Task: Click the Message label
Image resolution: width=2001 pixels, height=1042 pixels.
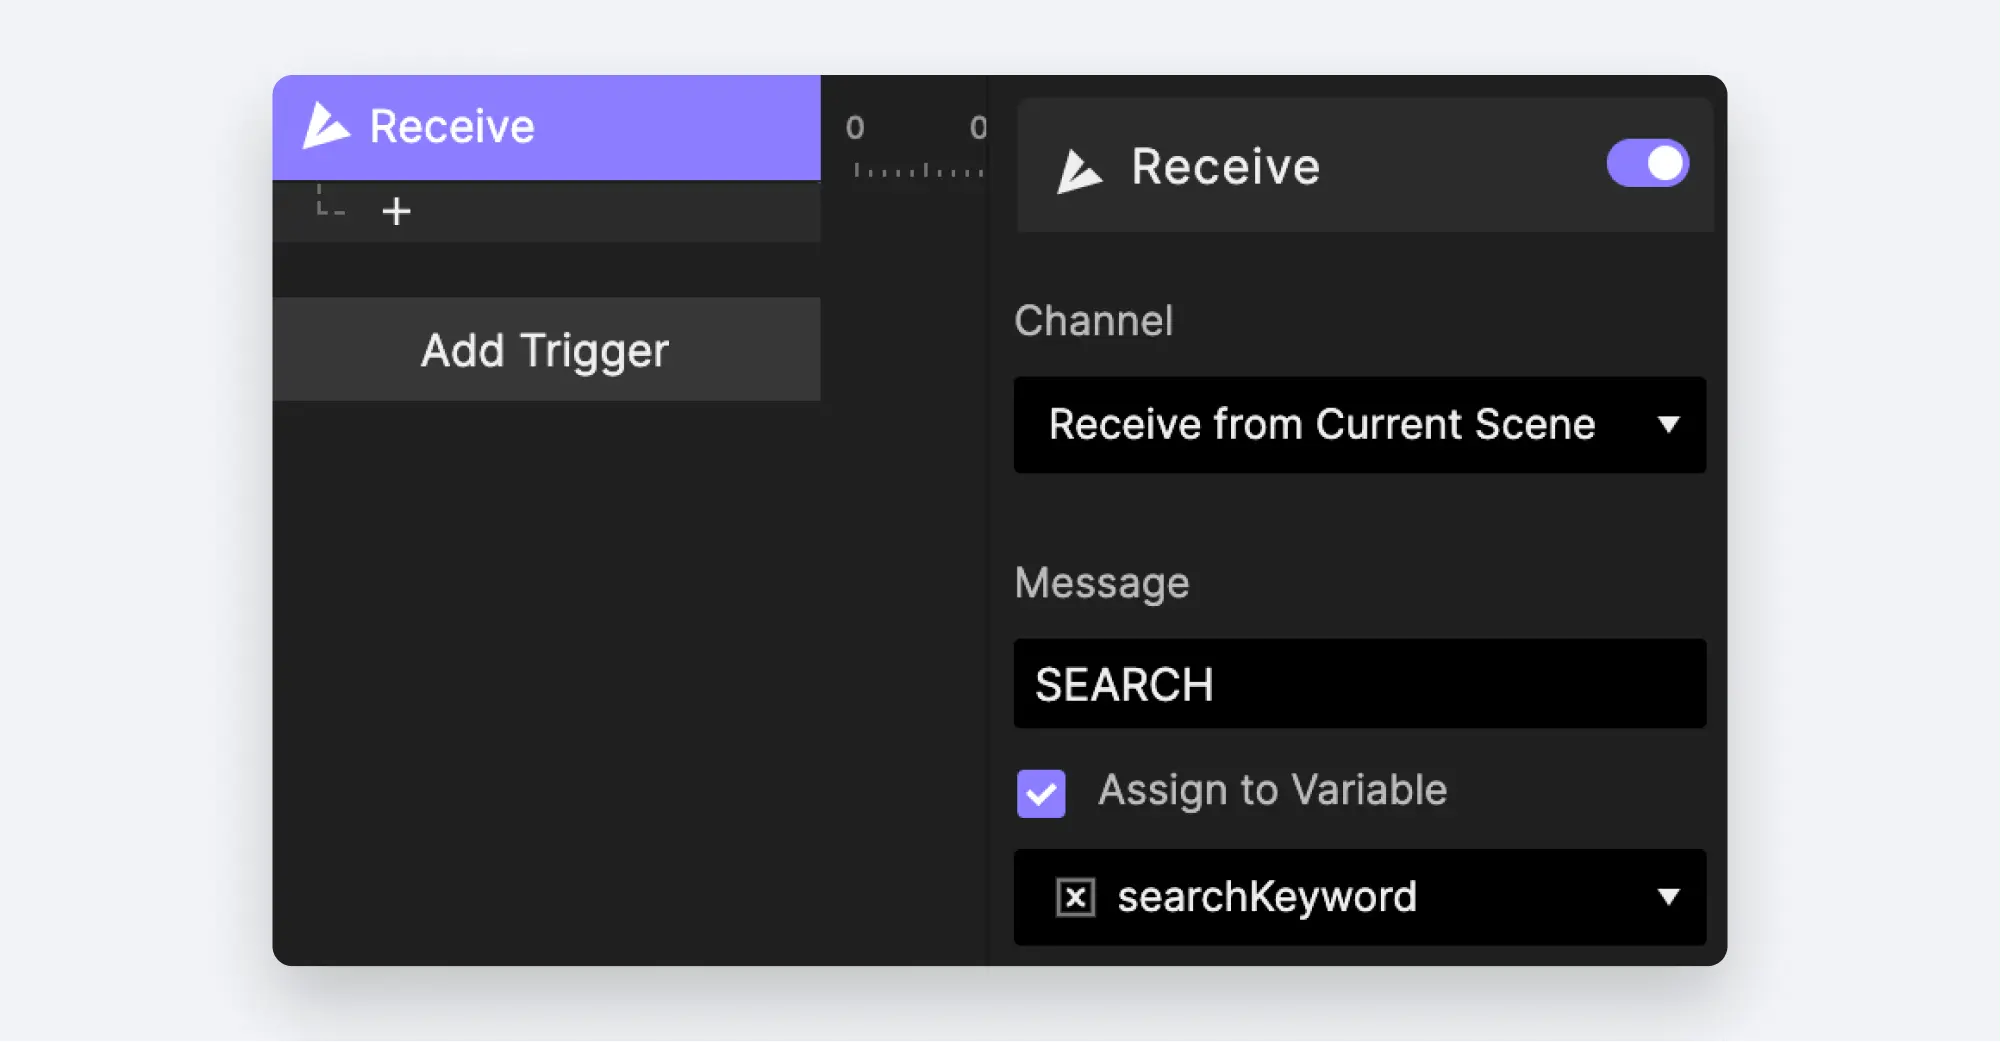Action: coord(1102,583)
